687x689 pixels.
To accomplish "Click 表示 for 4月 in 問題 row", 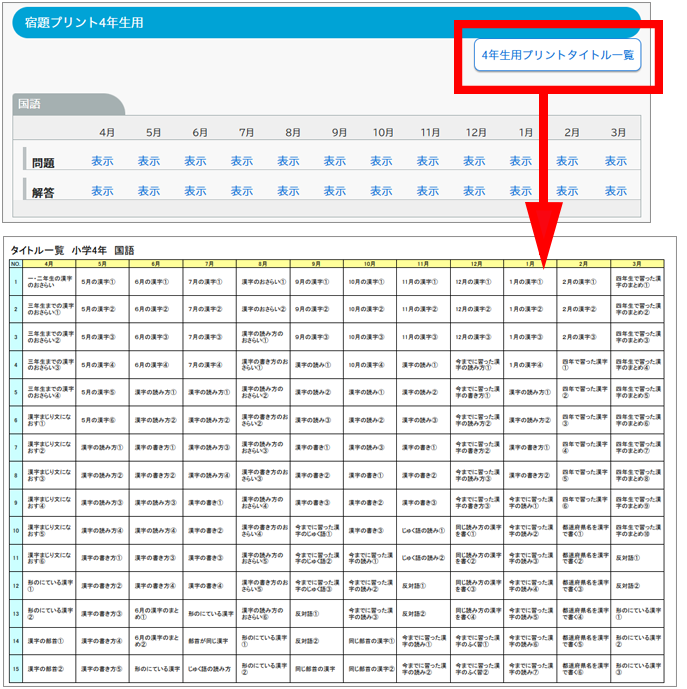I will tap(102, 161).
